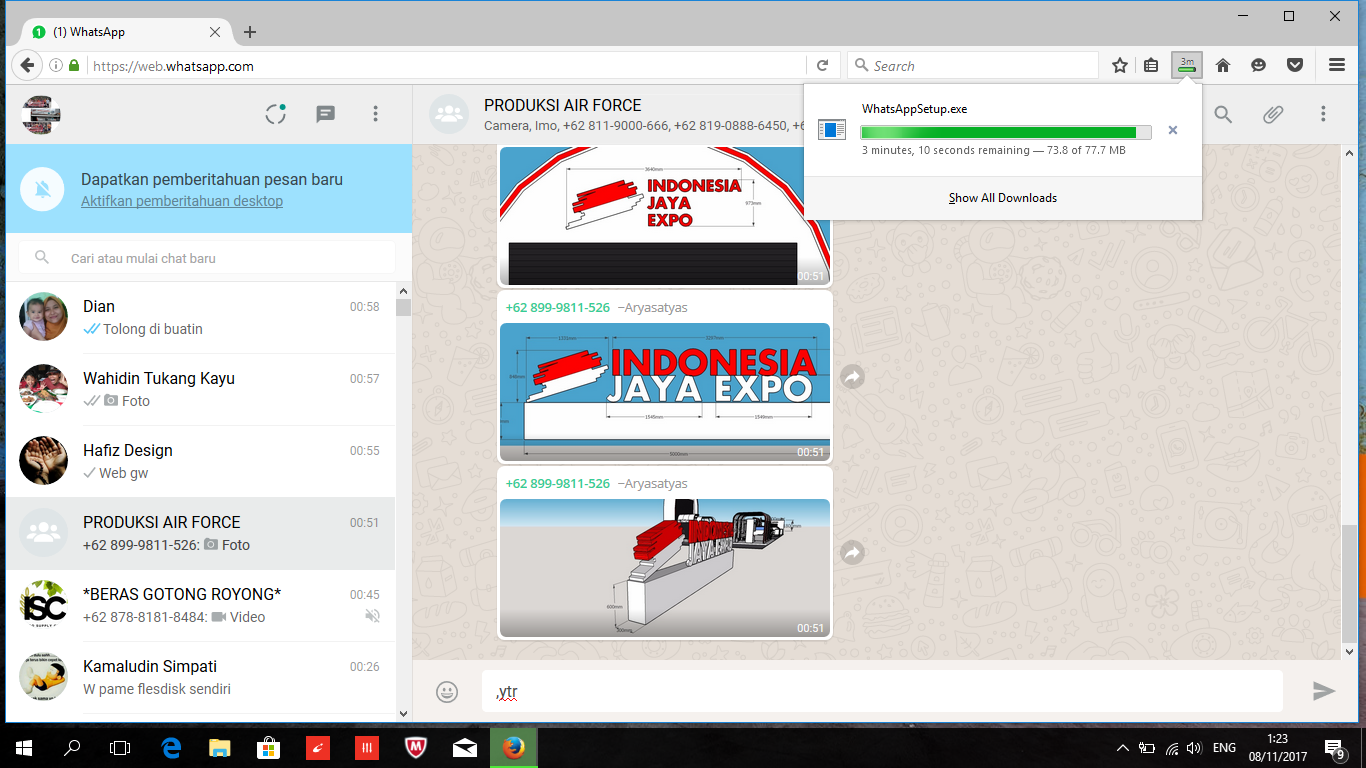Open the top Indonesia Jaya Expo arch image
Screen dimensions: 1366x768
[665, 216]
